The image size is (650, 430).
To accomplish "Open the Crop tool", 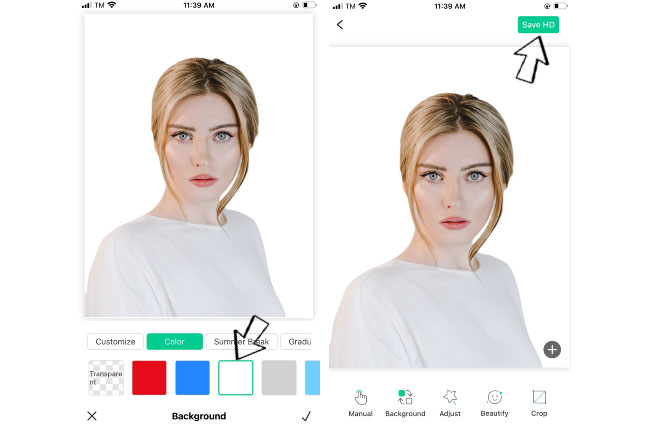I will (539, 403).
